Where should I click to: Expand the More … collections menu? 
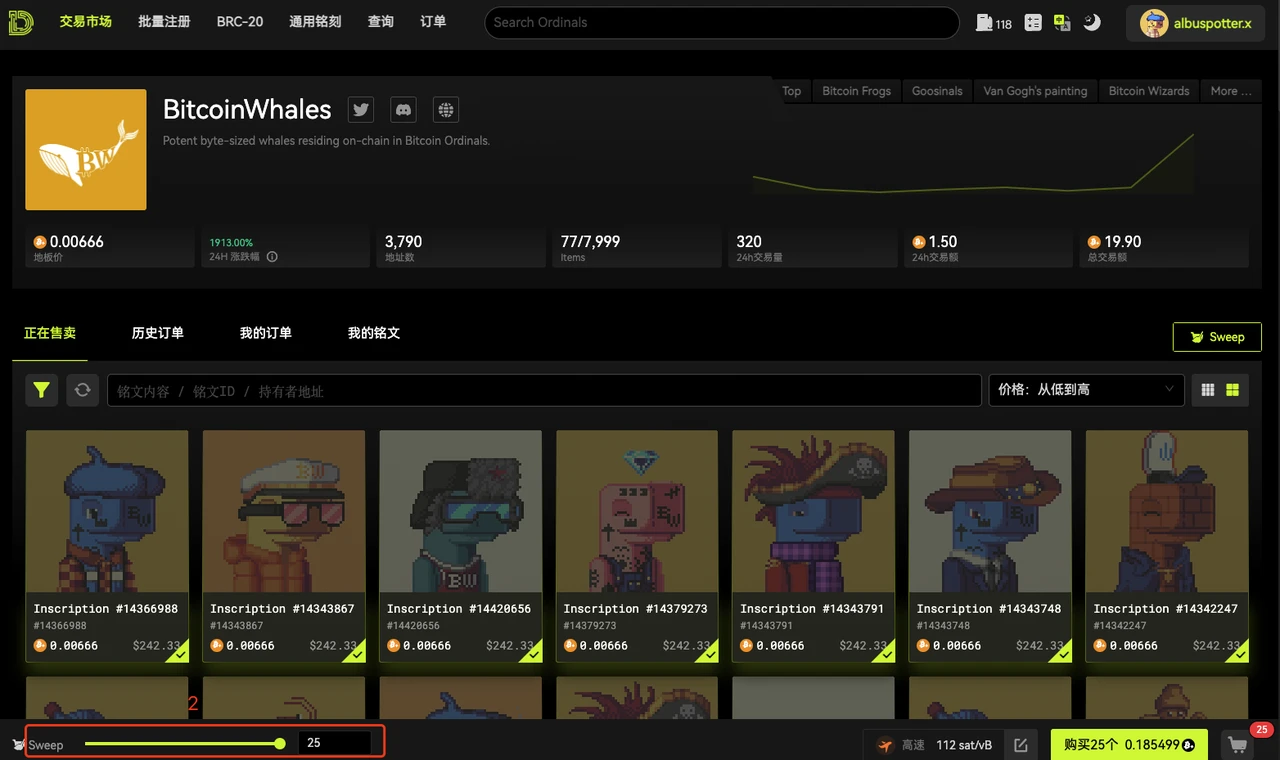coord(1231,91)
